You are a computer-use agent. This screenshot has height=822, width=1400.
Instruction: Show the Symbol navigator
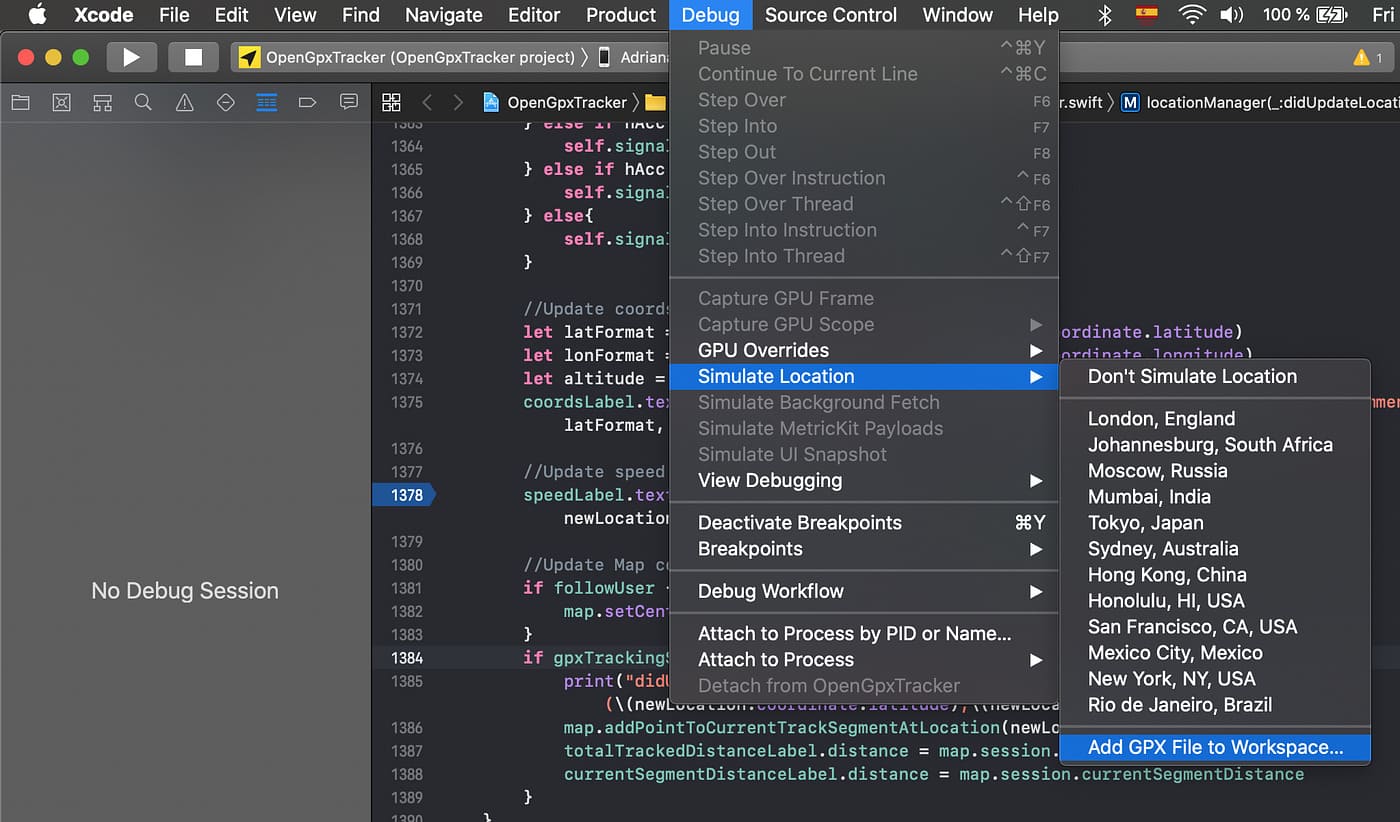point(102,102)
